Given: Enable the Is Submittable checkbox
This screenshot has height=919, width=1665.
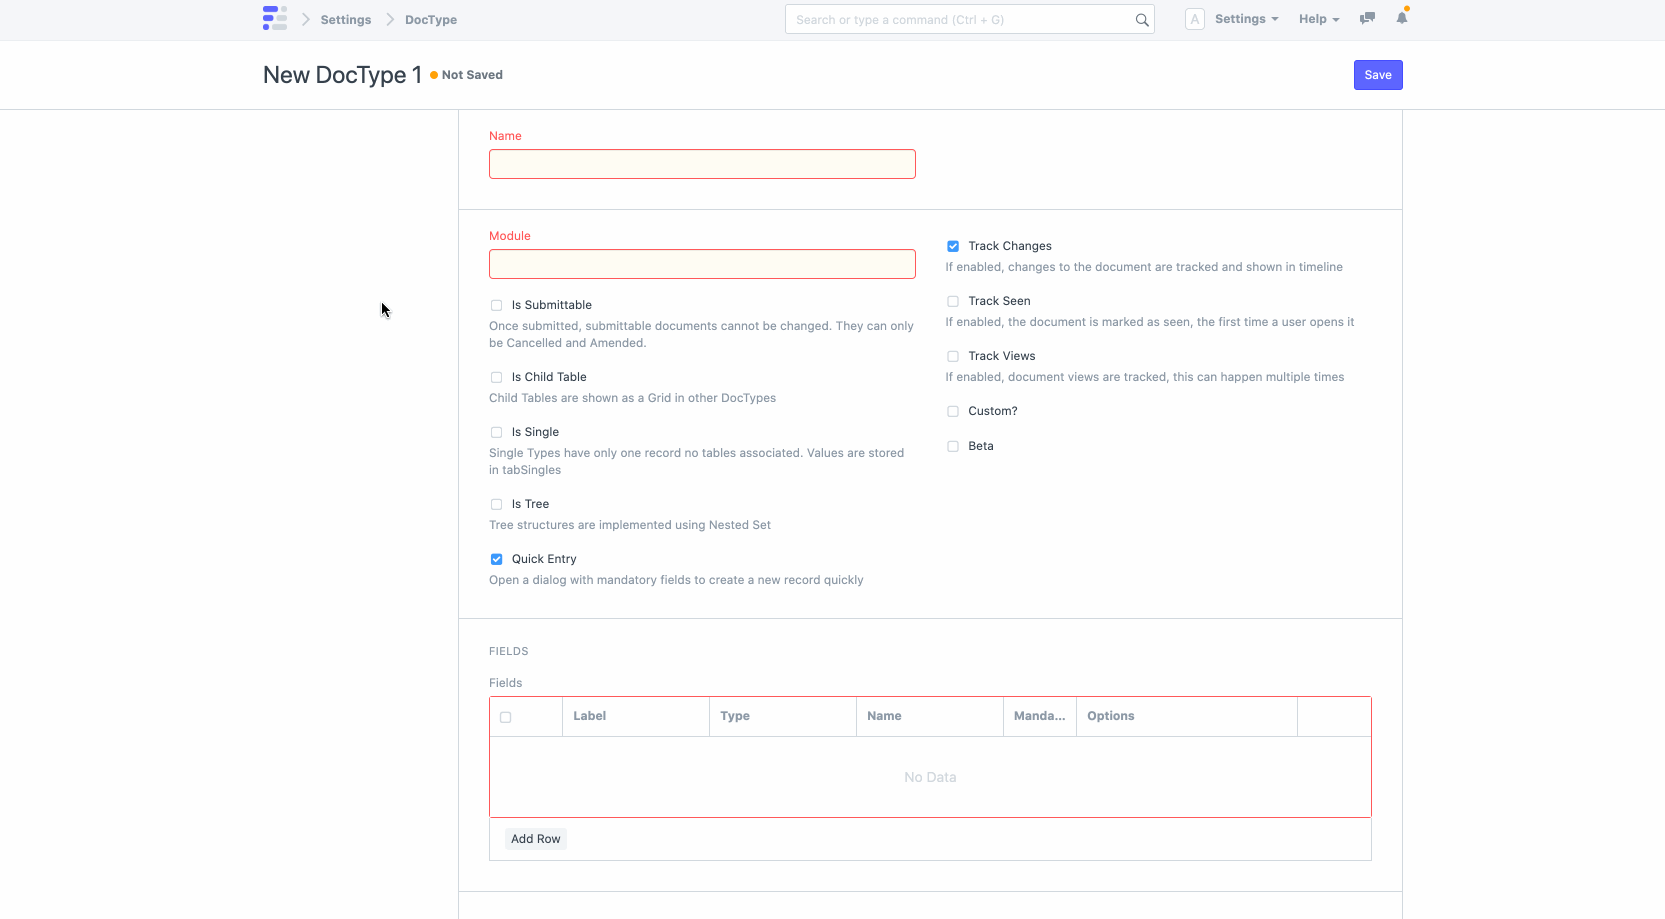Looking at the screenshot, I should tap(496, 305).
